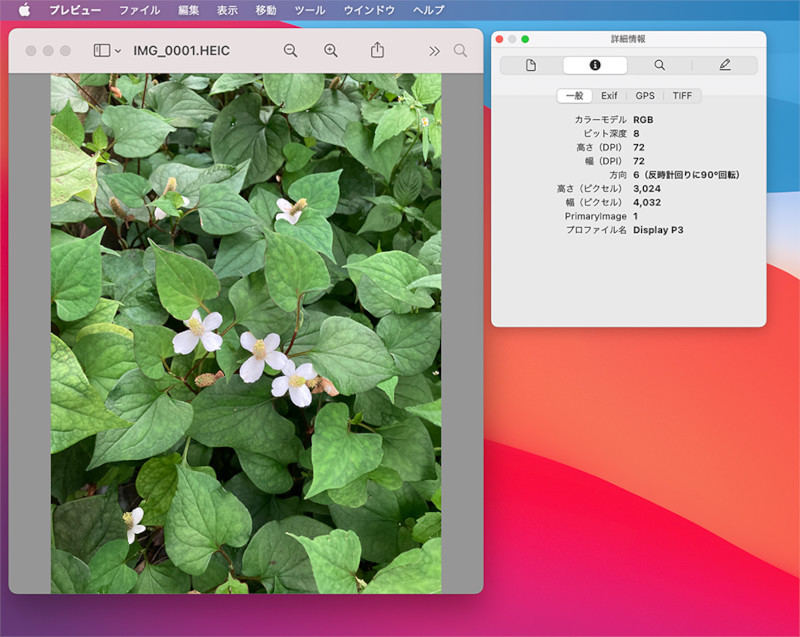Image resolution: width=800 pixels, height=637 pixels.
Task: Open the TIFF segment
Action: pyautogui.click(x=682, y=96)
